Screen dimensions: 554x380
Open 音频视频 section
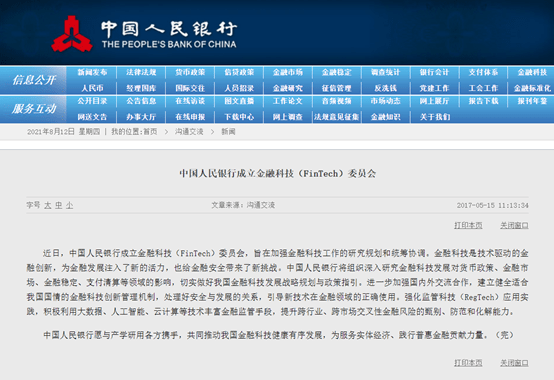coord(337,101)
